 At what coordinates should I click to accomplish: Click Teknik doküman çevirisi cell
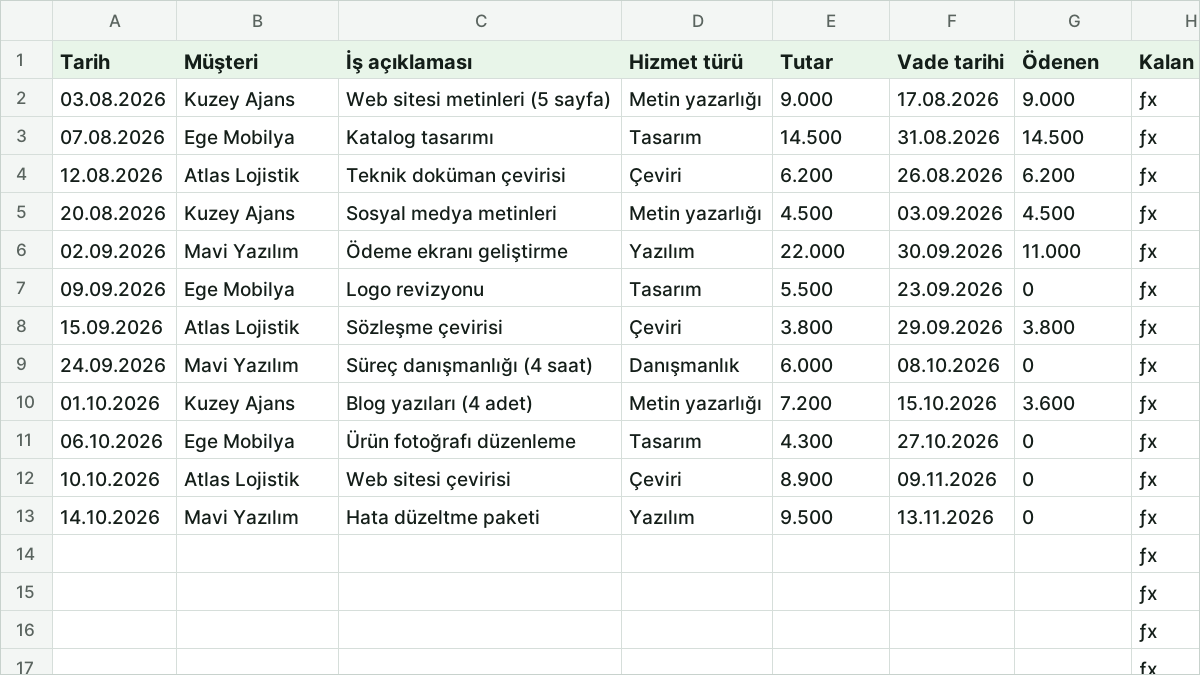tap(480, 175)
